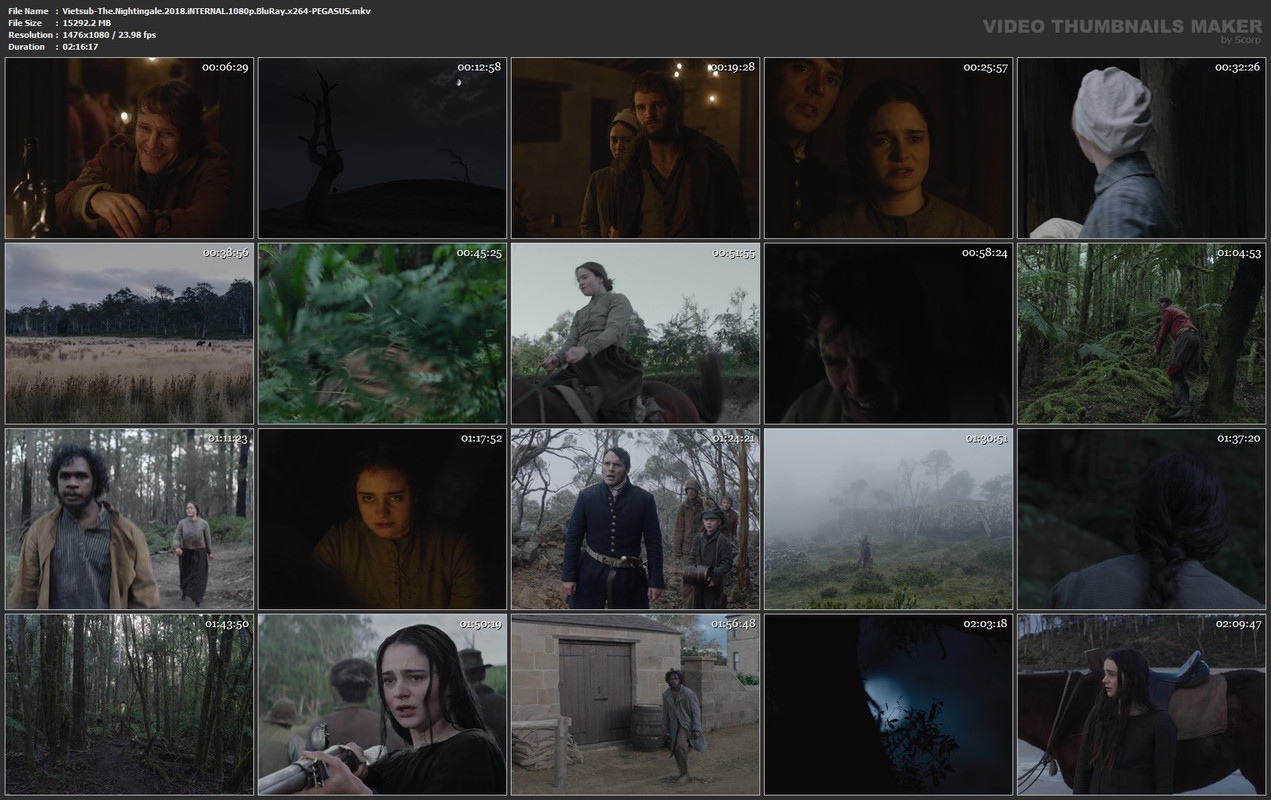Click the rifle frame at 01:50:19

tap(382, 705)
